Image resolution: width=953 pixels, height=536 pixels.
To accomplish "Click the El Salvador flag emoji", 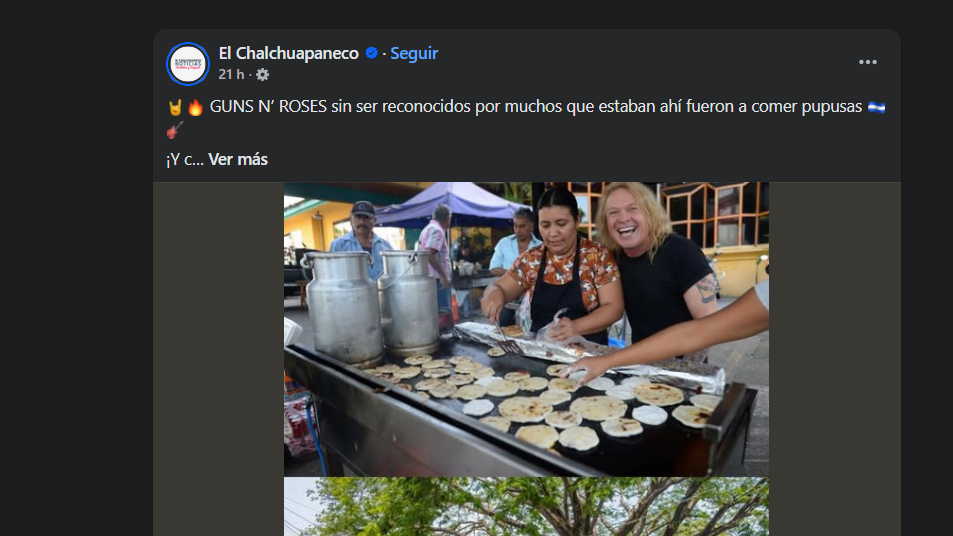I will (876, 107).
